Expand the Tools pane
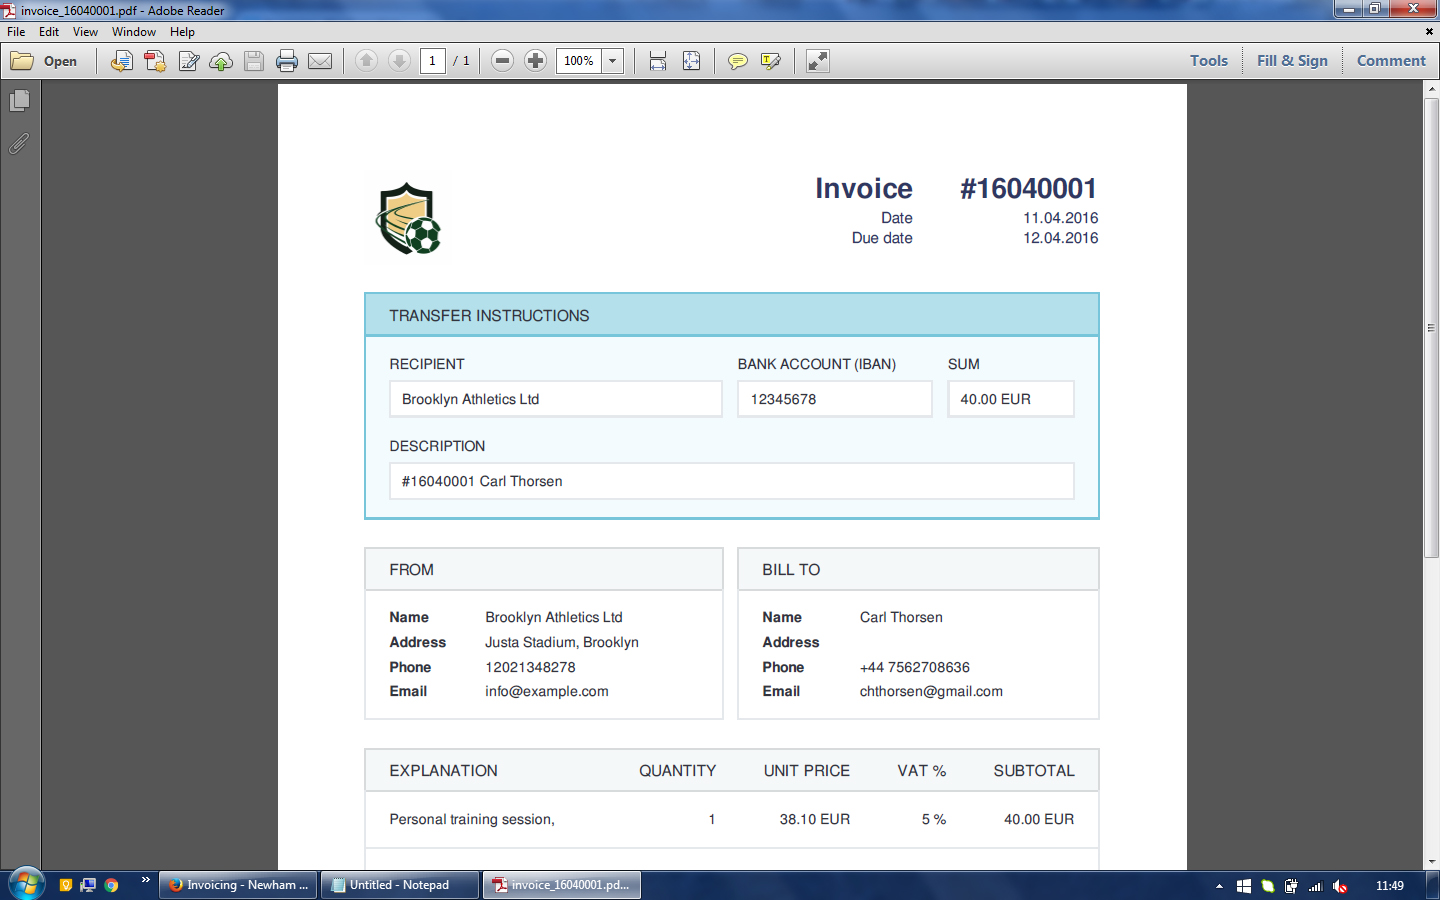The height and width of the screenshot is (900, 1440). click(1208, 61)
